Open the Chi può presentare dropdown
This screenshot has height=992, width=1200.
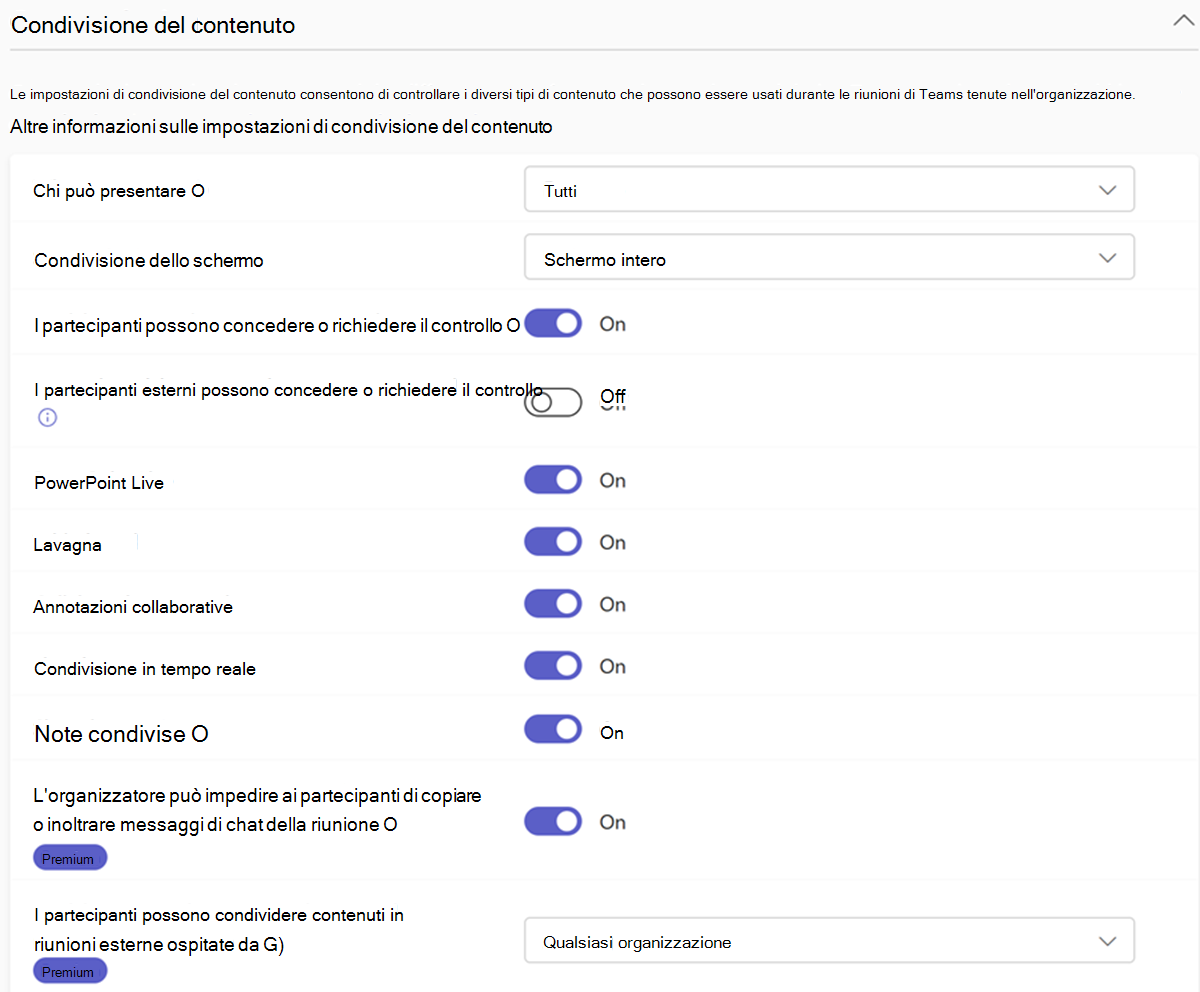tap(829, 190)
